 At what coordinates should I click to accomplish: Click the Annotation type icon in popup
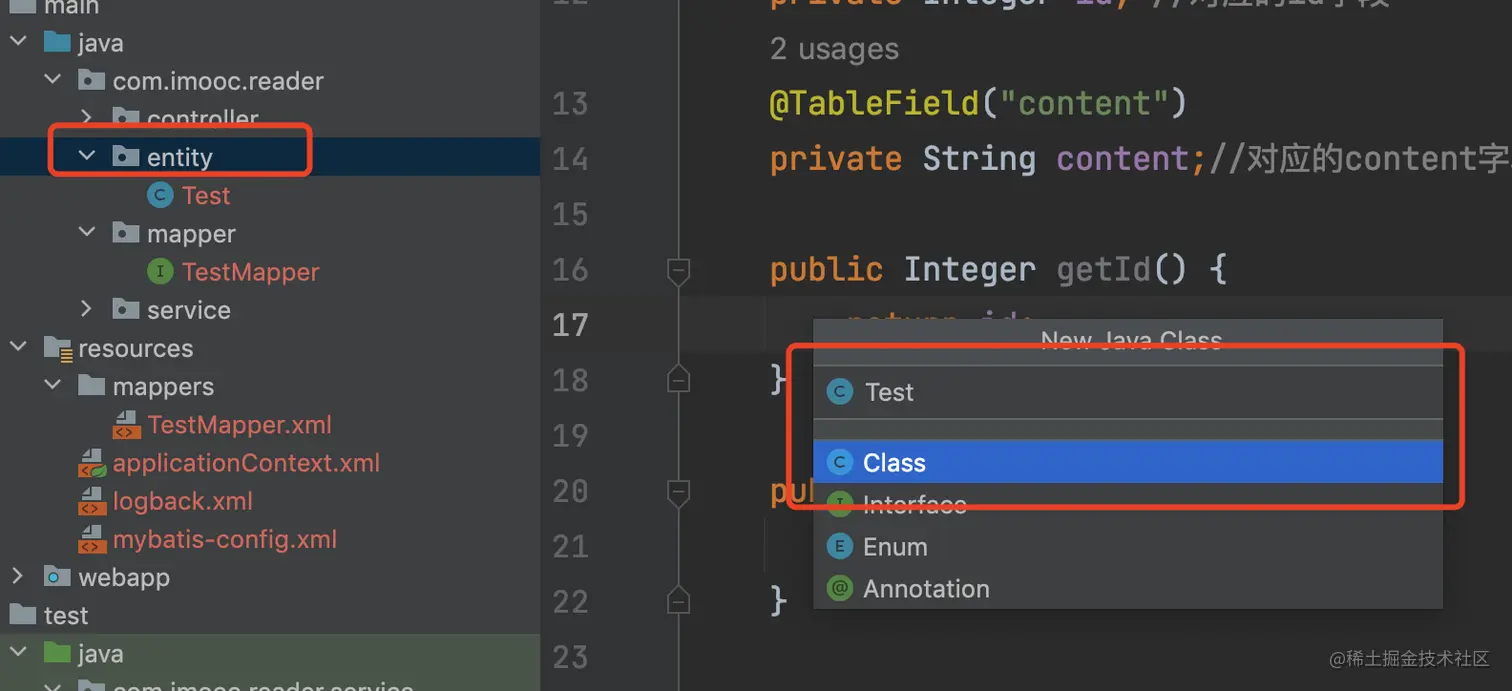840,589
